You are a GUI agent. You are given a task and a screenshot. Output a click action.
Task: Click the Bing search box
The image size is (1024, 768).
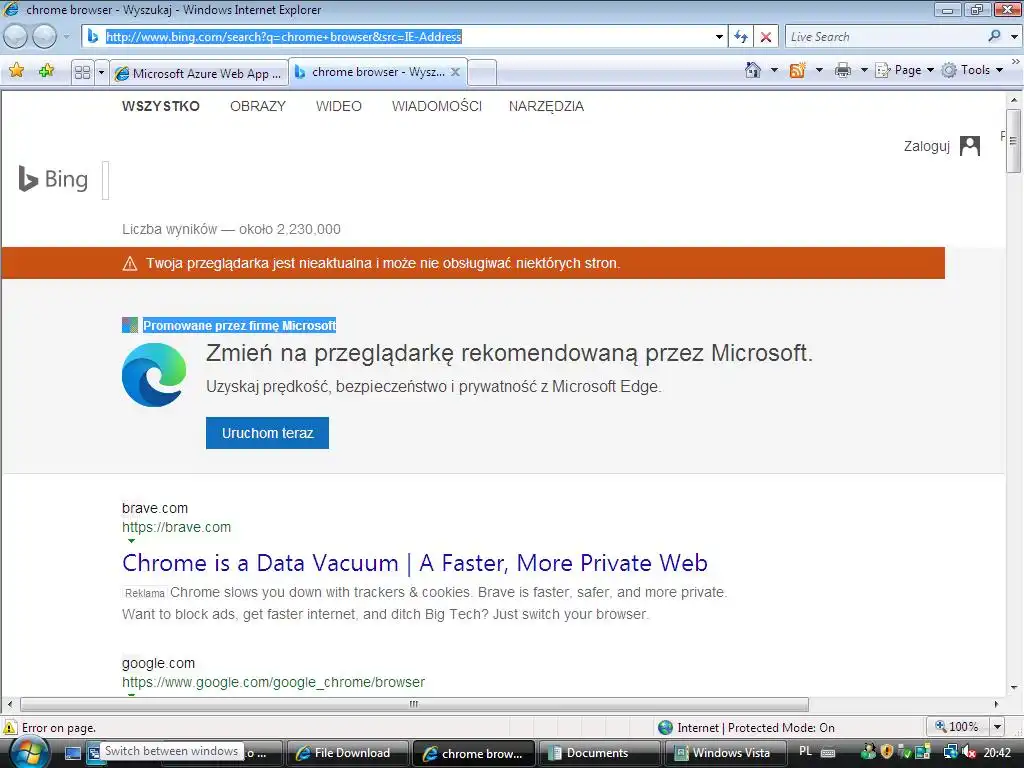tap(106, 180)
